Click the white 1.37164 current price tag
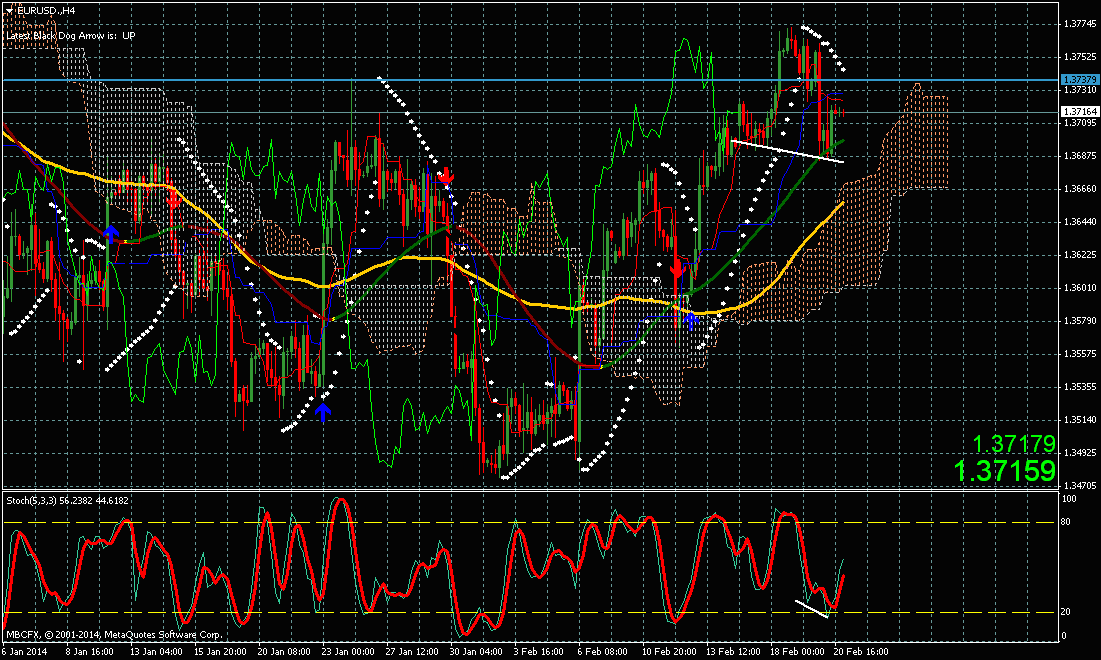 tap(1079, 112)
